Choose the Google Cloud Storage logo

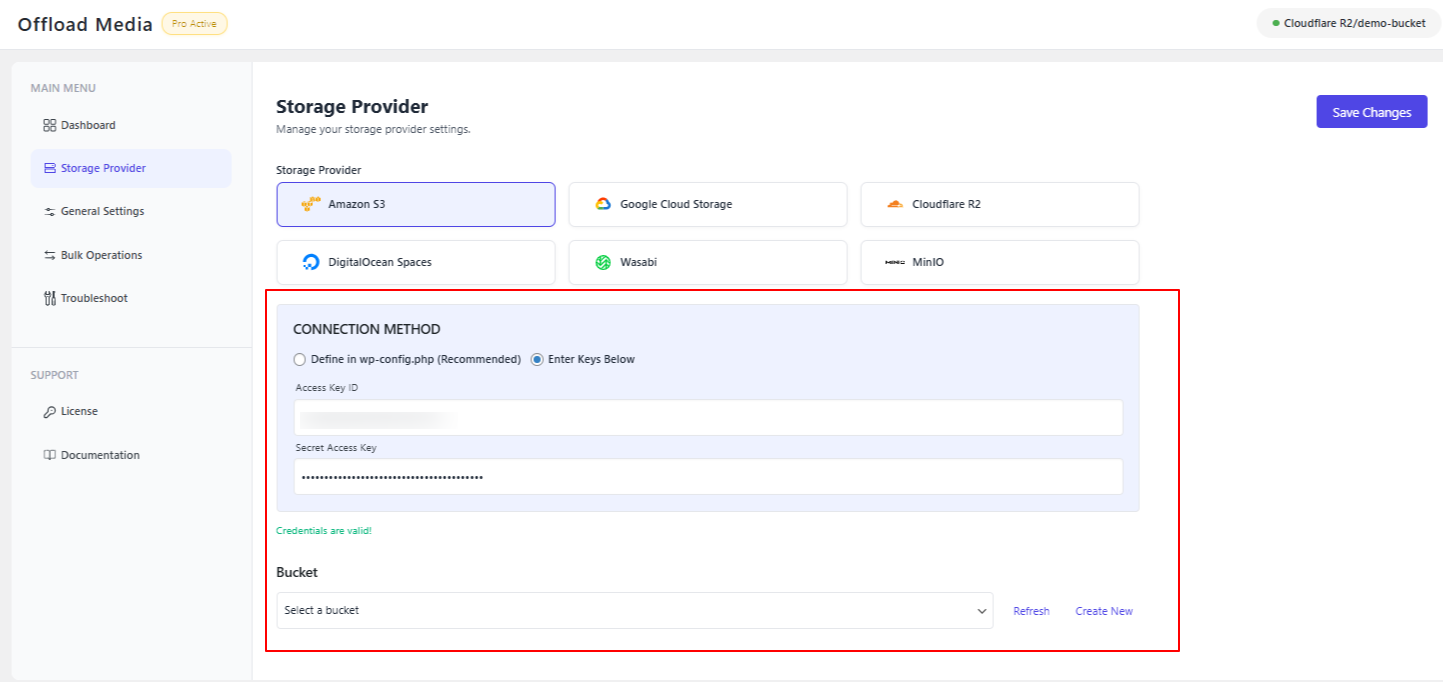point(603,204)
